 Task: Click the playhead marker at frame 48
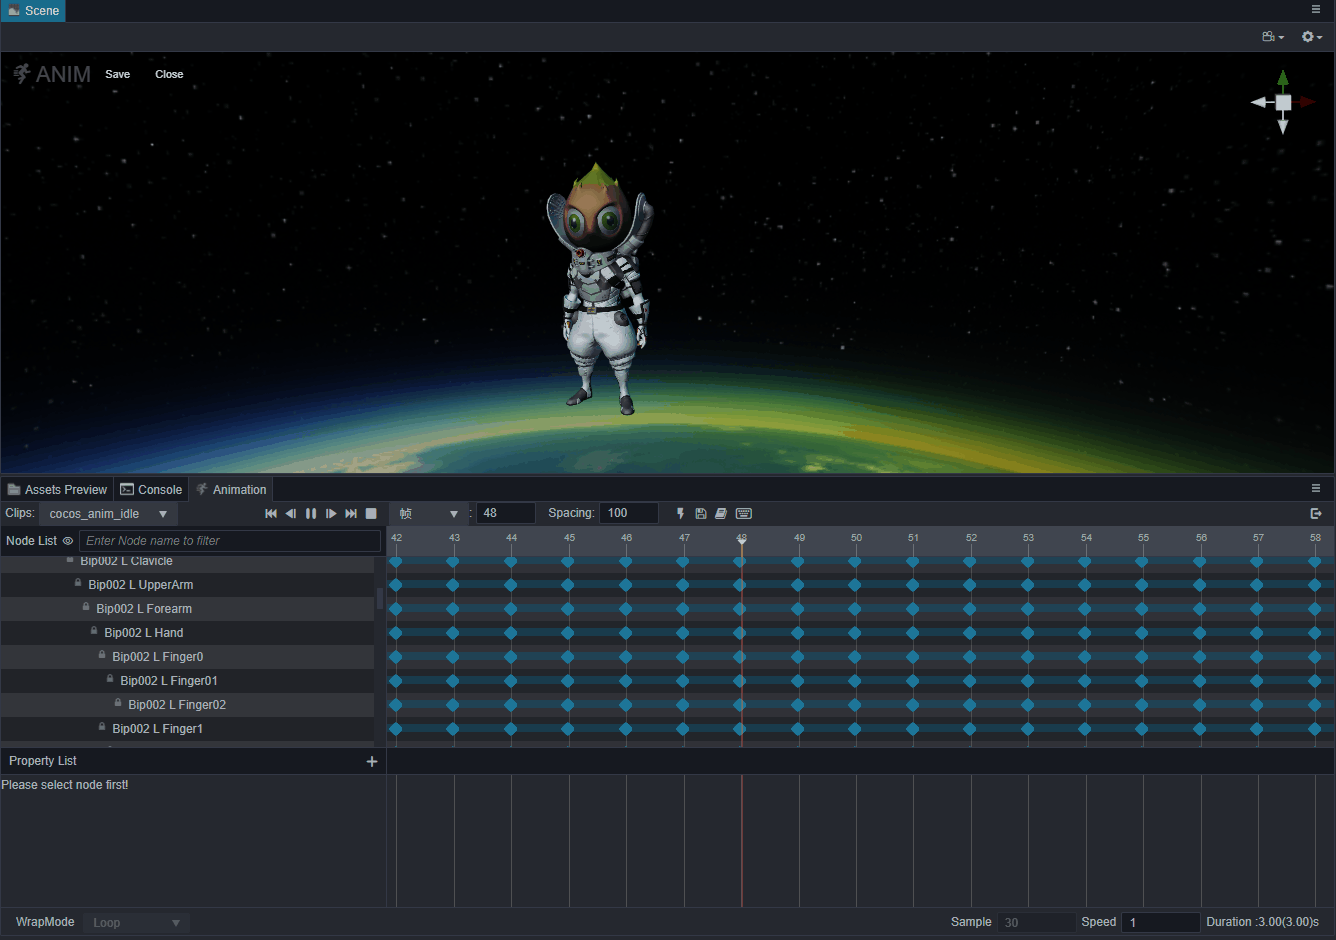(742, 539)
